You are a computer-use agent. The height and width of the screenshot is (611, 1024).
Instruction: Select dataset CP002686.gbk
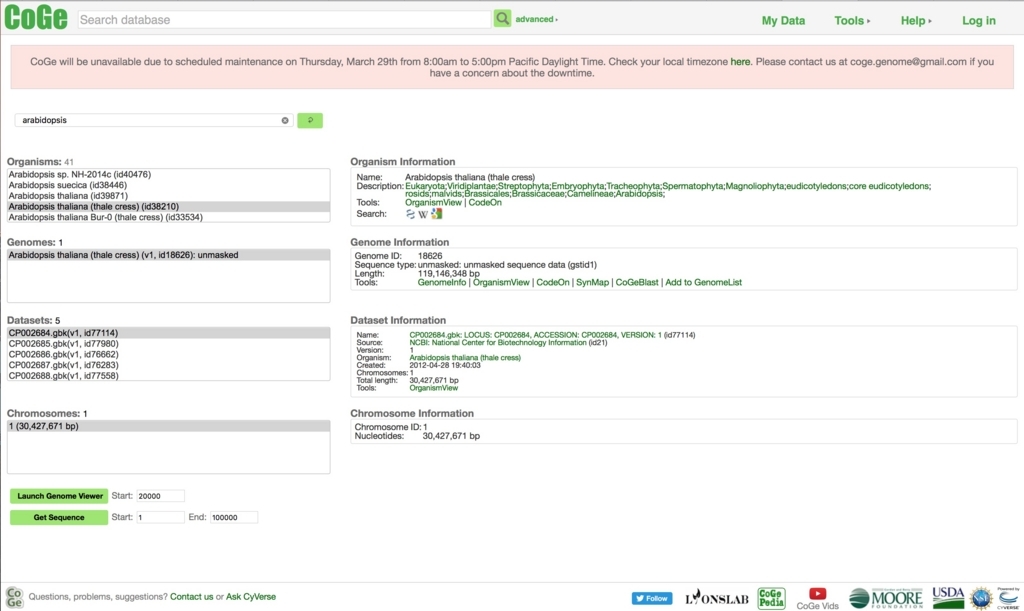click(168, 354)
